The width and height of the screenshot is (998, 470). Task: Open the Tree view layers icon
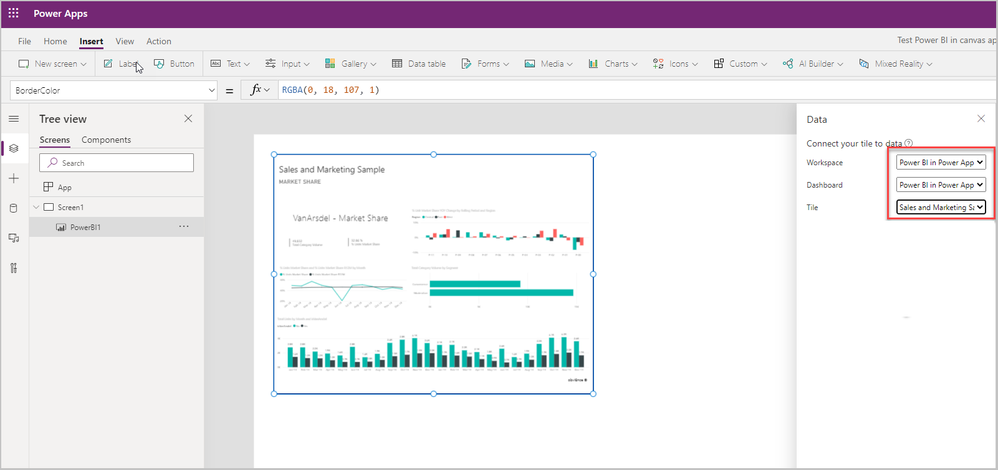tap(13, 148)
